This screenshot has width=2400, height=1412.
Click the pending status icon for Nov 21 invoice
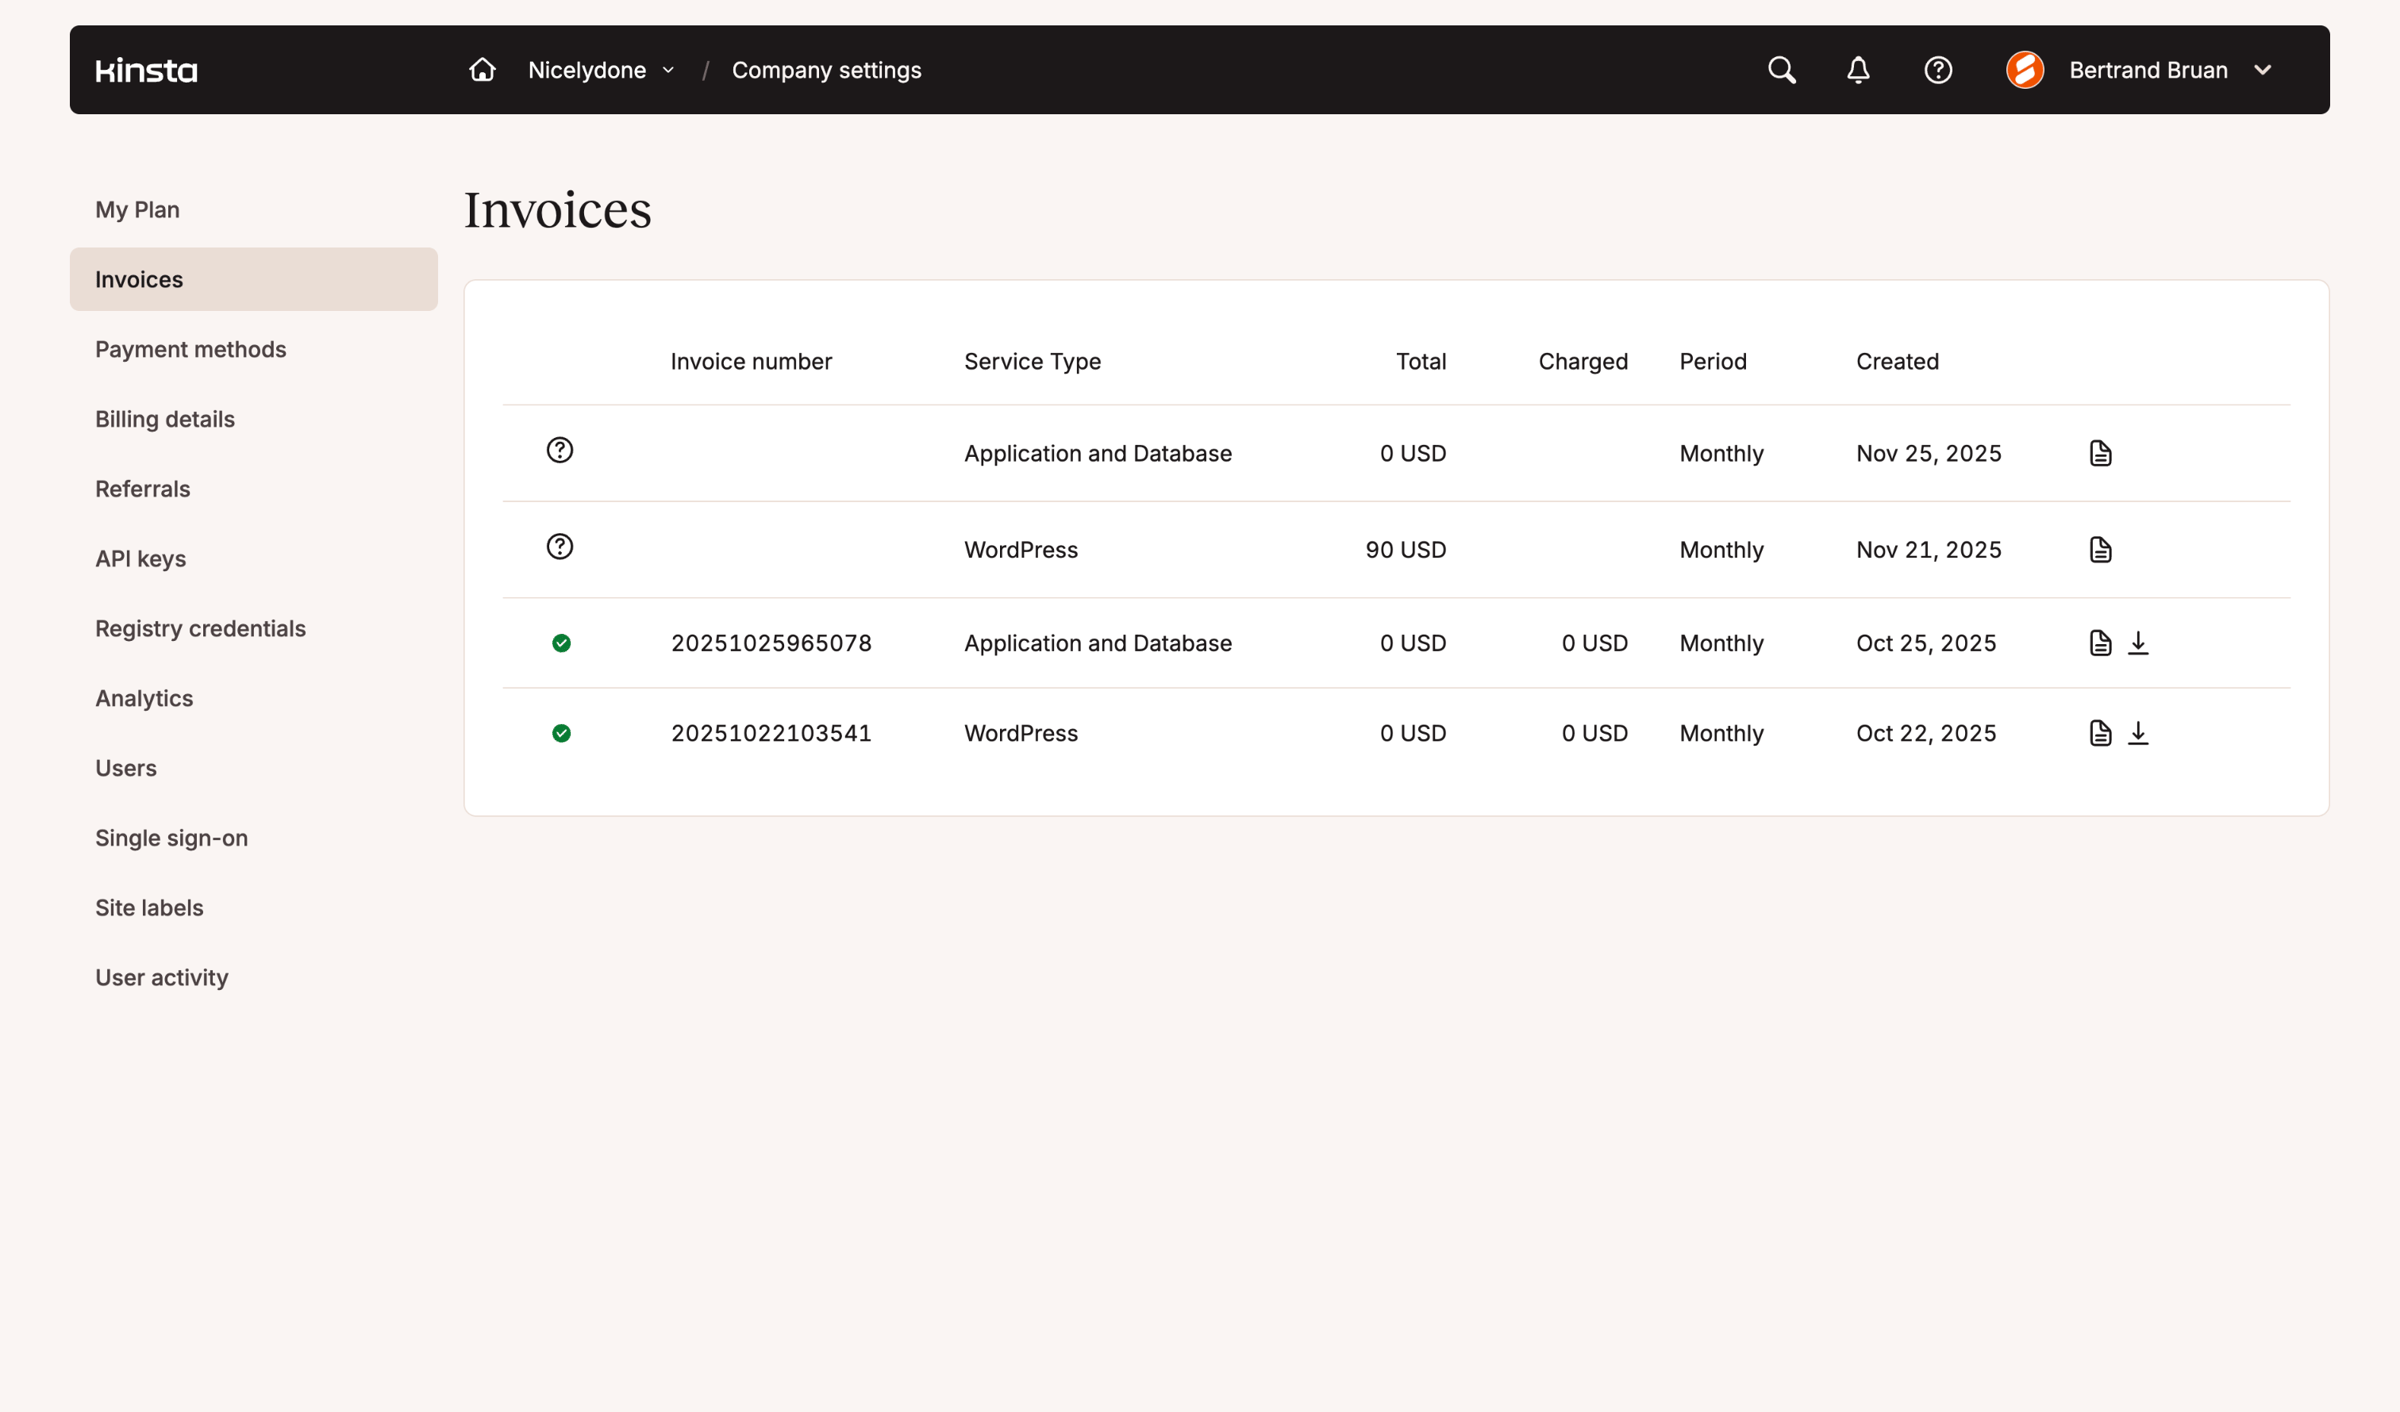click(x=560, y=546)
